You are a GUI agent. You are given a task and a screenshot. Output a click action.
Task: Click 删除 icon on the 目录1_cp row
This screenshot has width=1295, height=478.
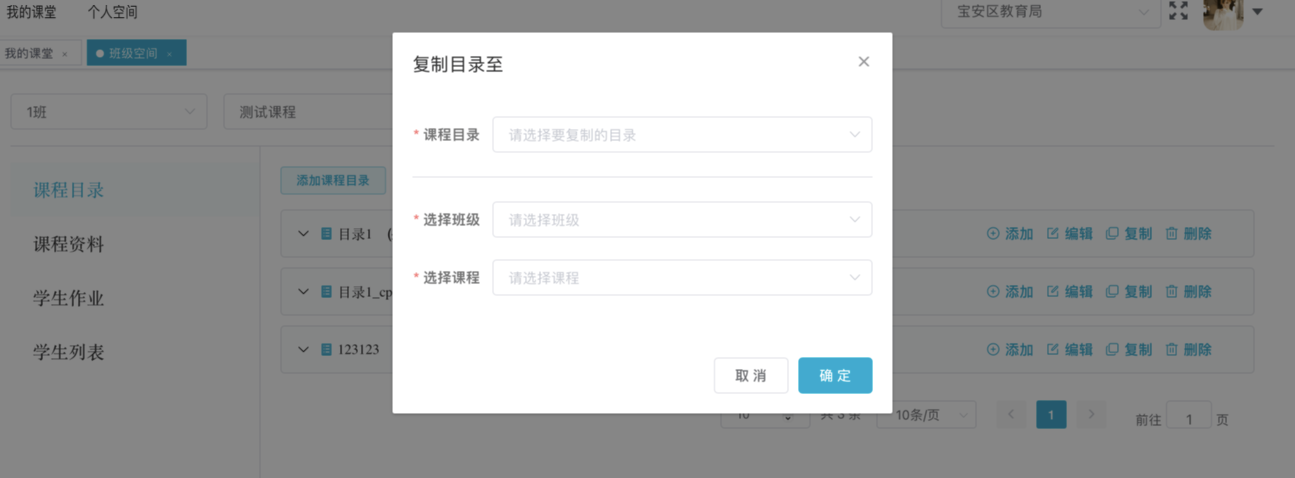click(1188, 292)
